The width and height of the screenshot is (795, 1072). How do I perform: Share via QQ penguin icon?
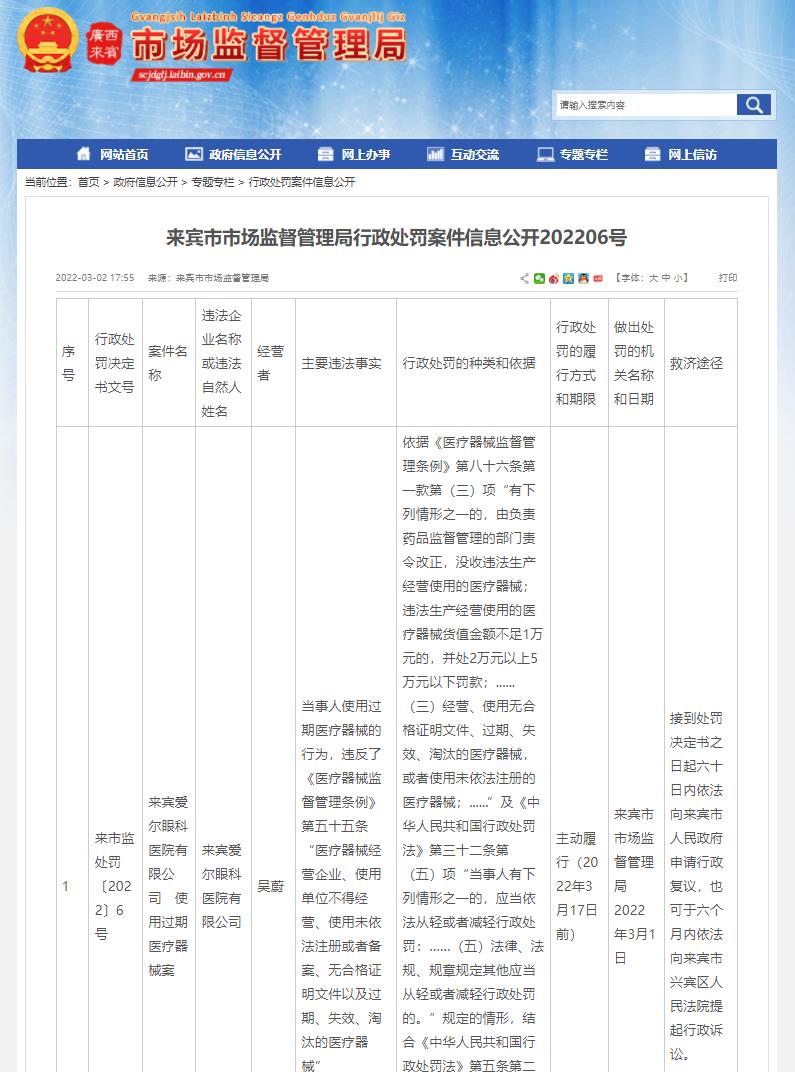[583, 278]
